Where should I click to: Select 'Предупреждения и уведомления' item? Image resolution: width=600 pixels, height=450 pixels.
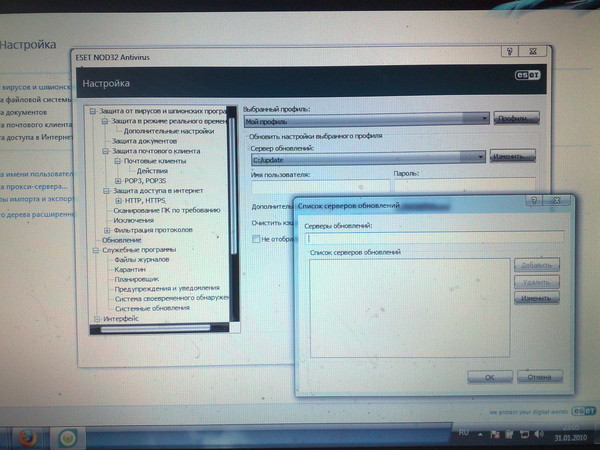point(167,288)
